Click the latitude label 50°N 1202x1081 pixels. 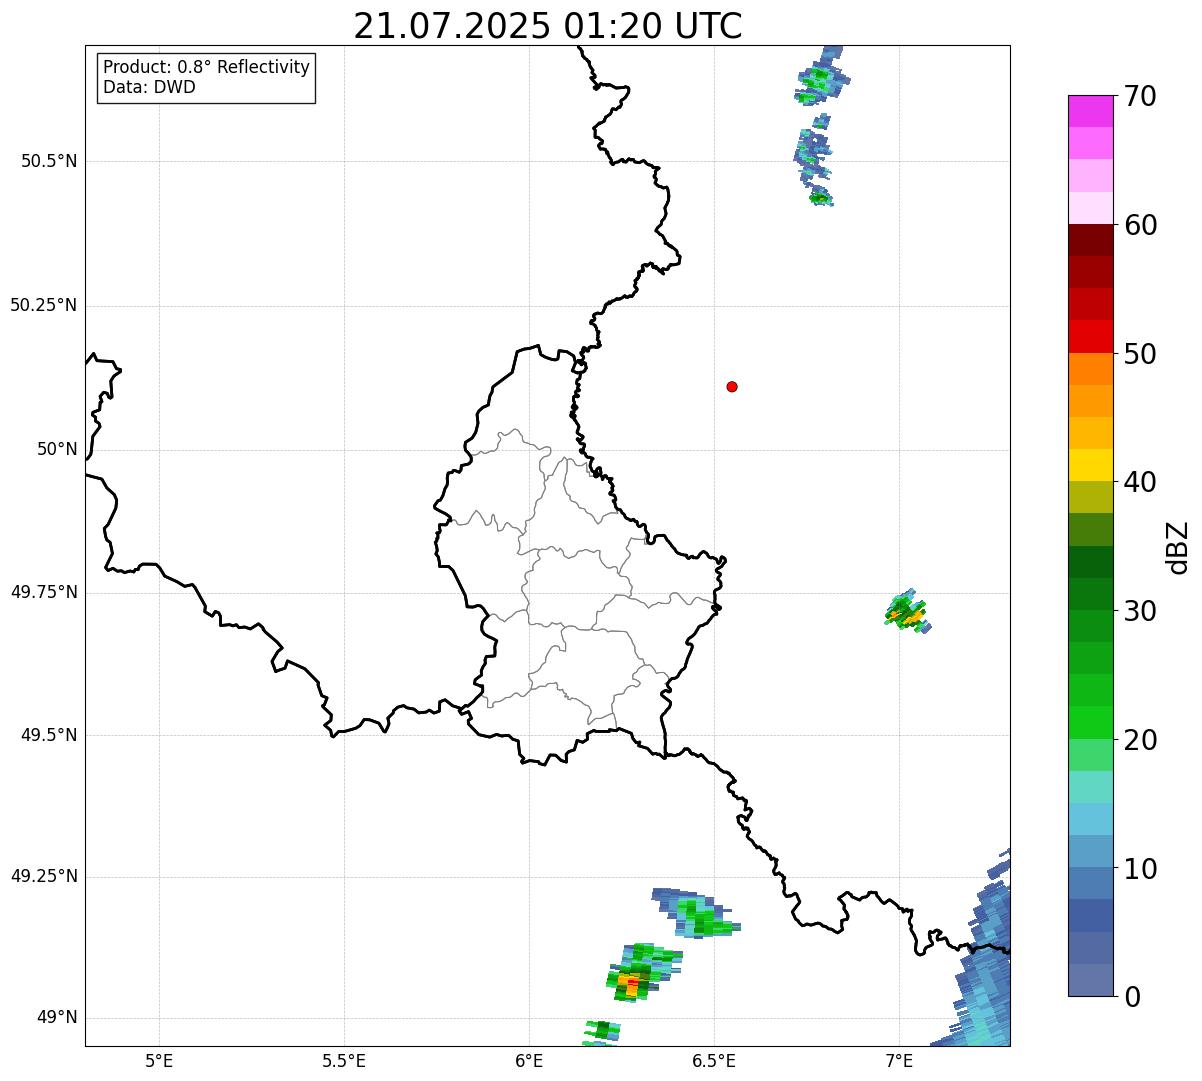coord(57,449)
